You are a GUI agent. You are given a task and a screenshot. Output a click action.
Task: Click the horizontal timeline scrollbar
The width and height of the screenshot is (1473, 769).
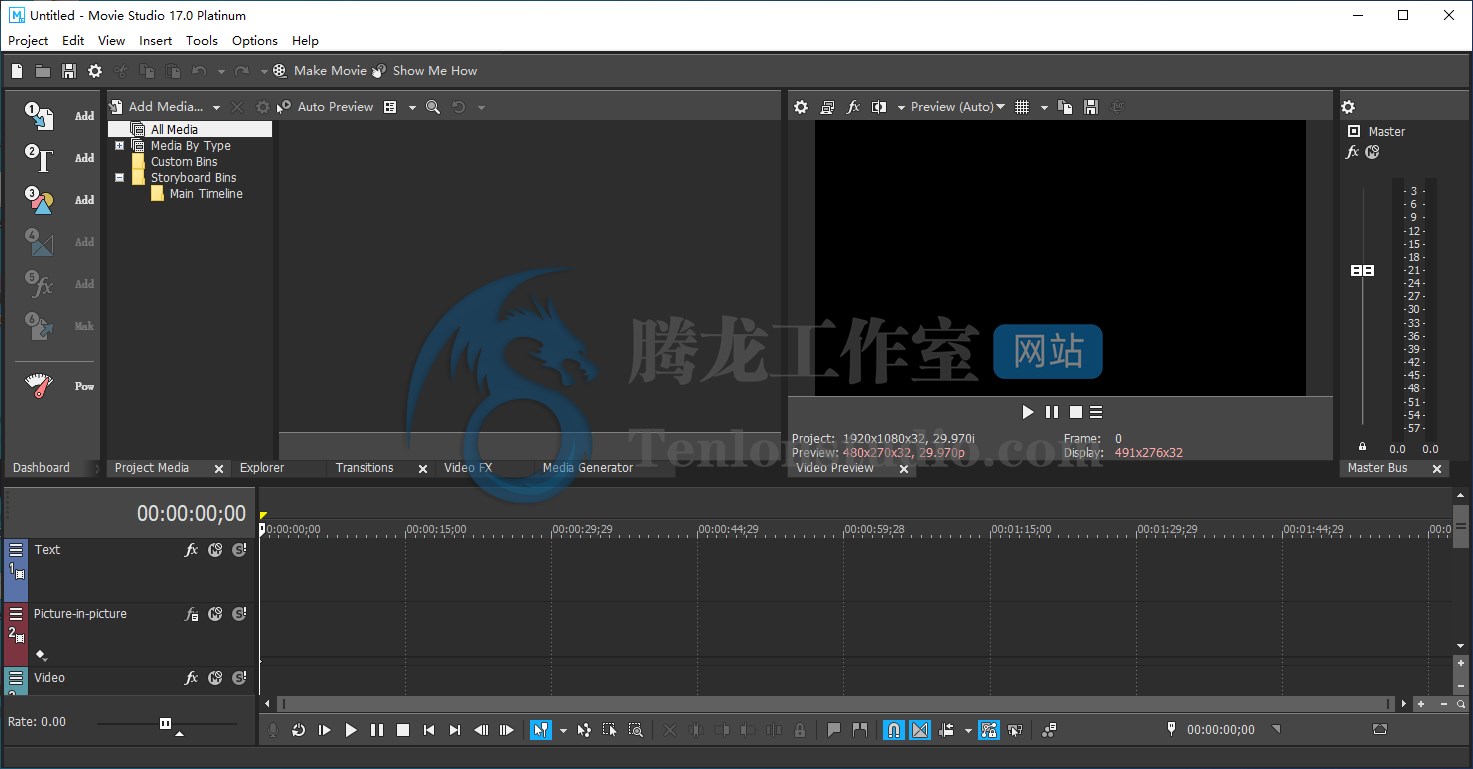coord(837,704)
